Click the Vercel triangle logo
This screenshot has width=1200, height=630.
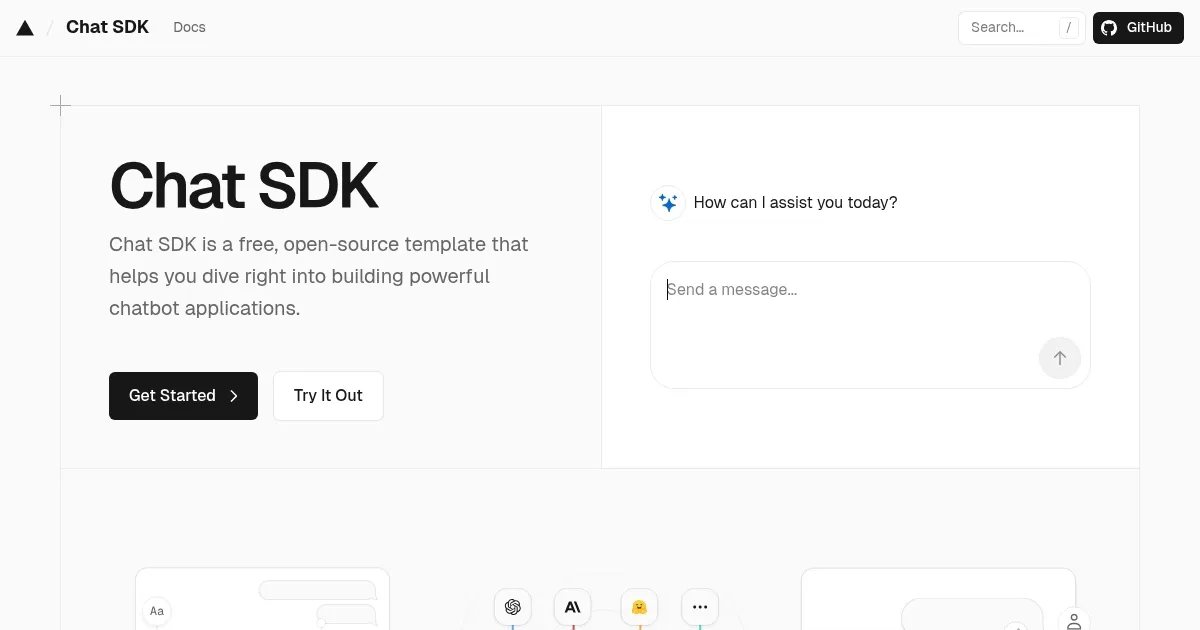[x=25, y=27]
